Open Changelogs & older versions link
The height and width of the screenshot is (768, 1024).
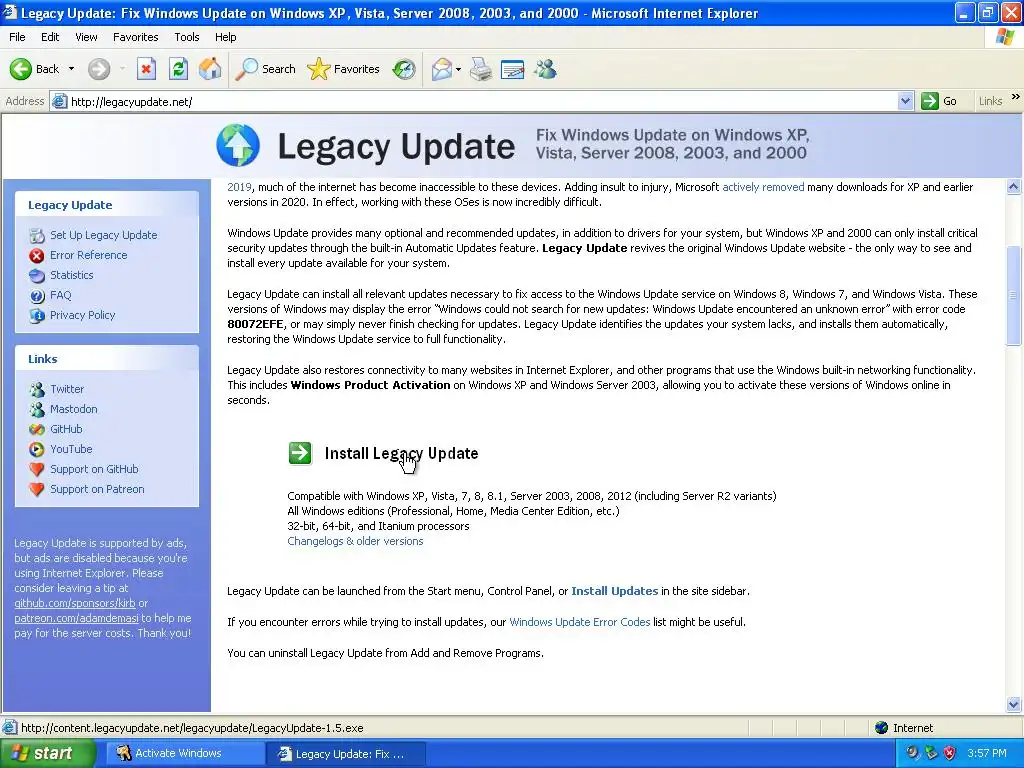[x=355, y=541]
